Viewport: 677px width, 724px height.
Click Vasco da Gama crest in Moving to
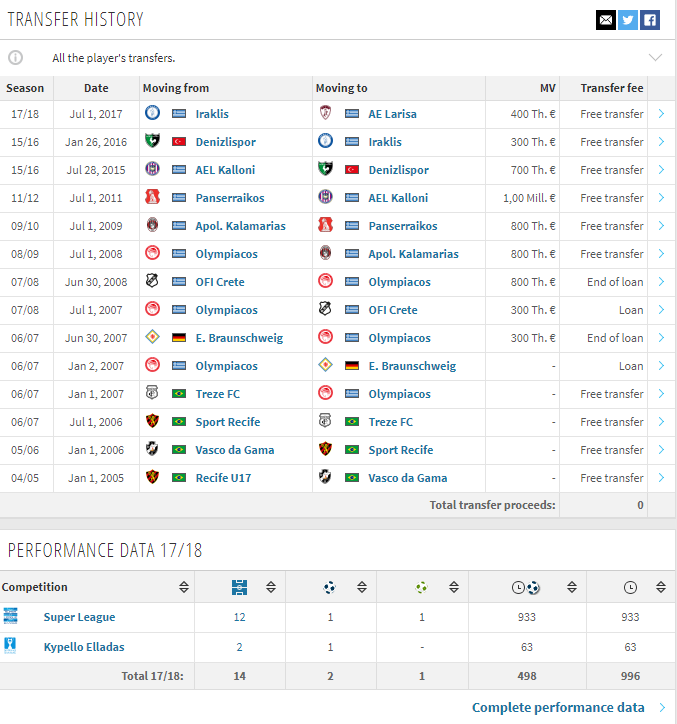click(x=325, y=477)
